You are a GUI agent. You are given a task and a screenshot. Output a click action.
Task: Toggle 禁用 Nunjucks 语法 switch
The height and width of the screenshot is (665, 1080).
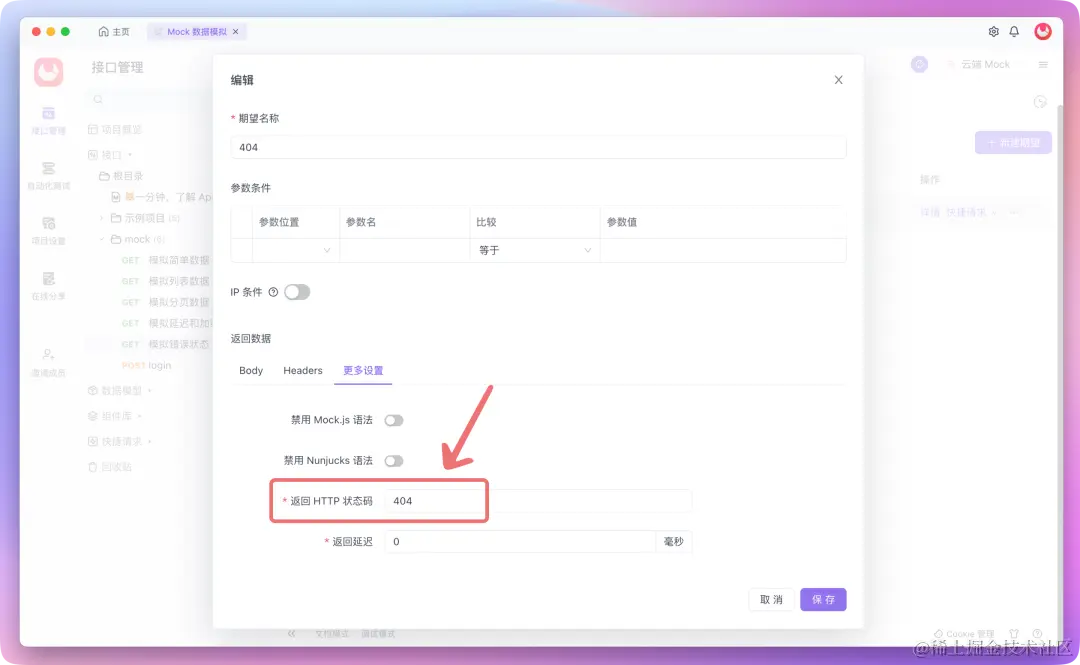[x=394, y=461]
